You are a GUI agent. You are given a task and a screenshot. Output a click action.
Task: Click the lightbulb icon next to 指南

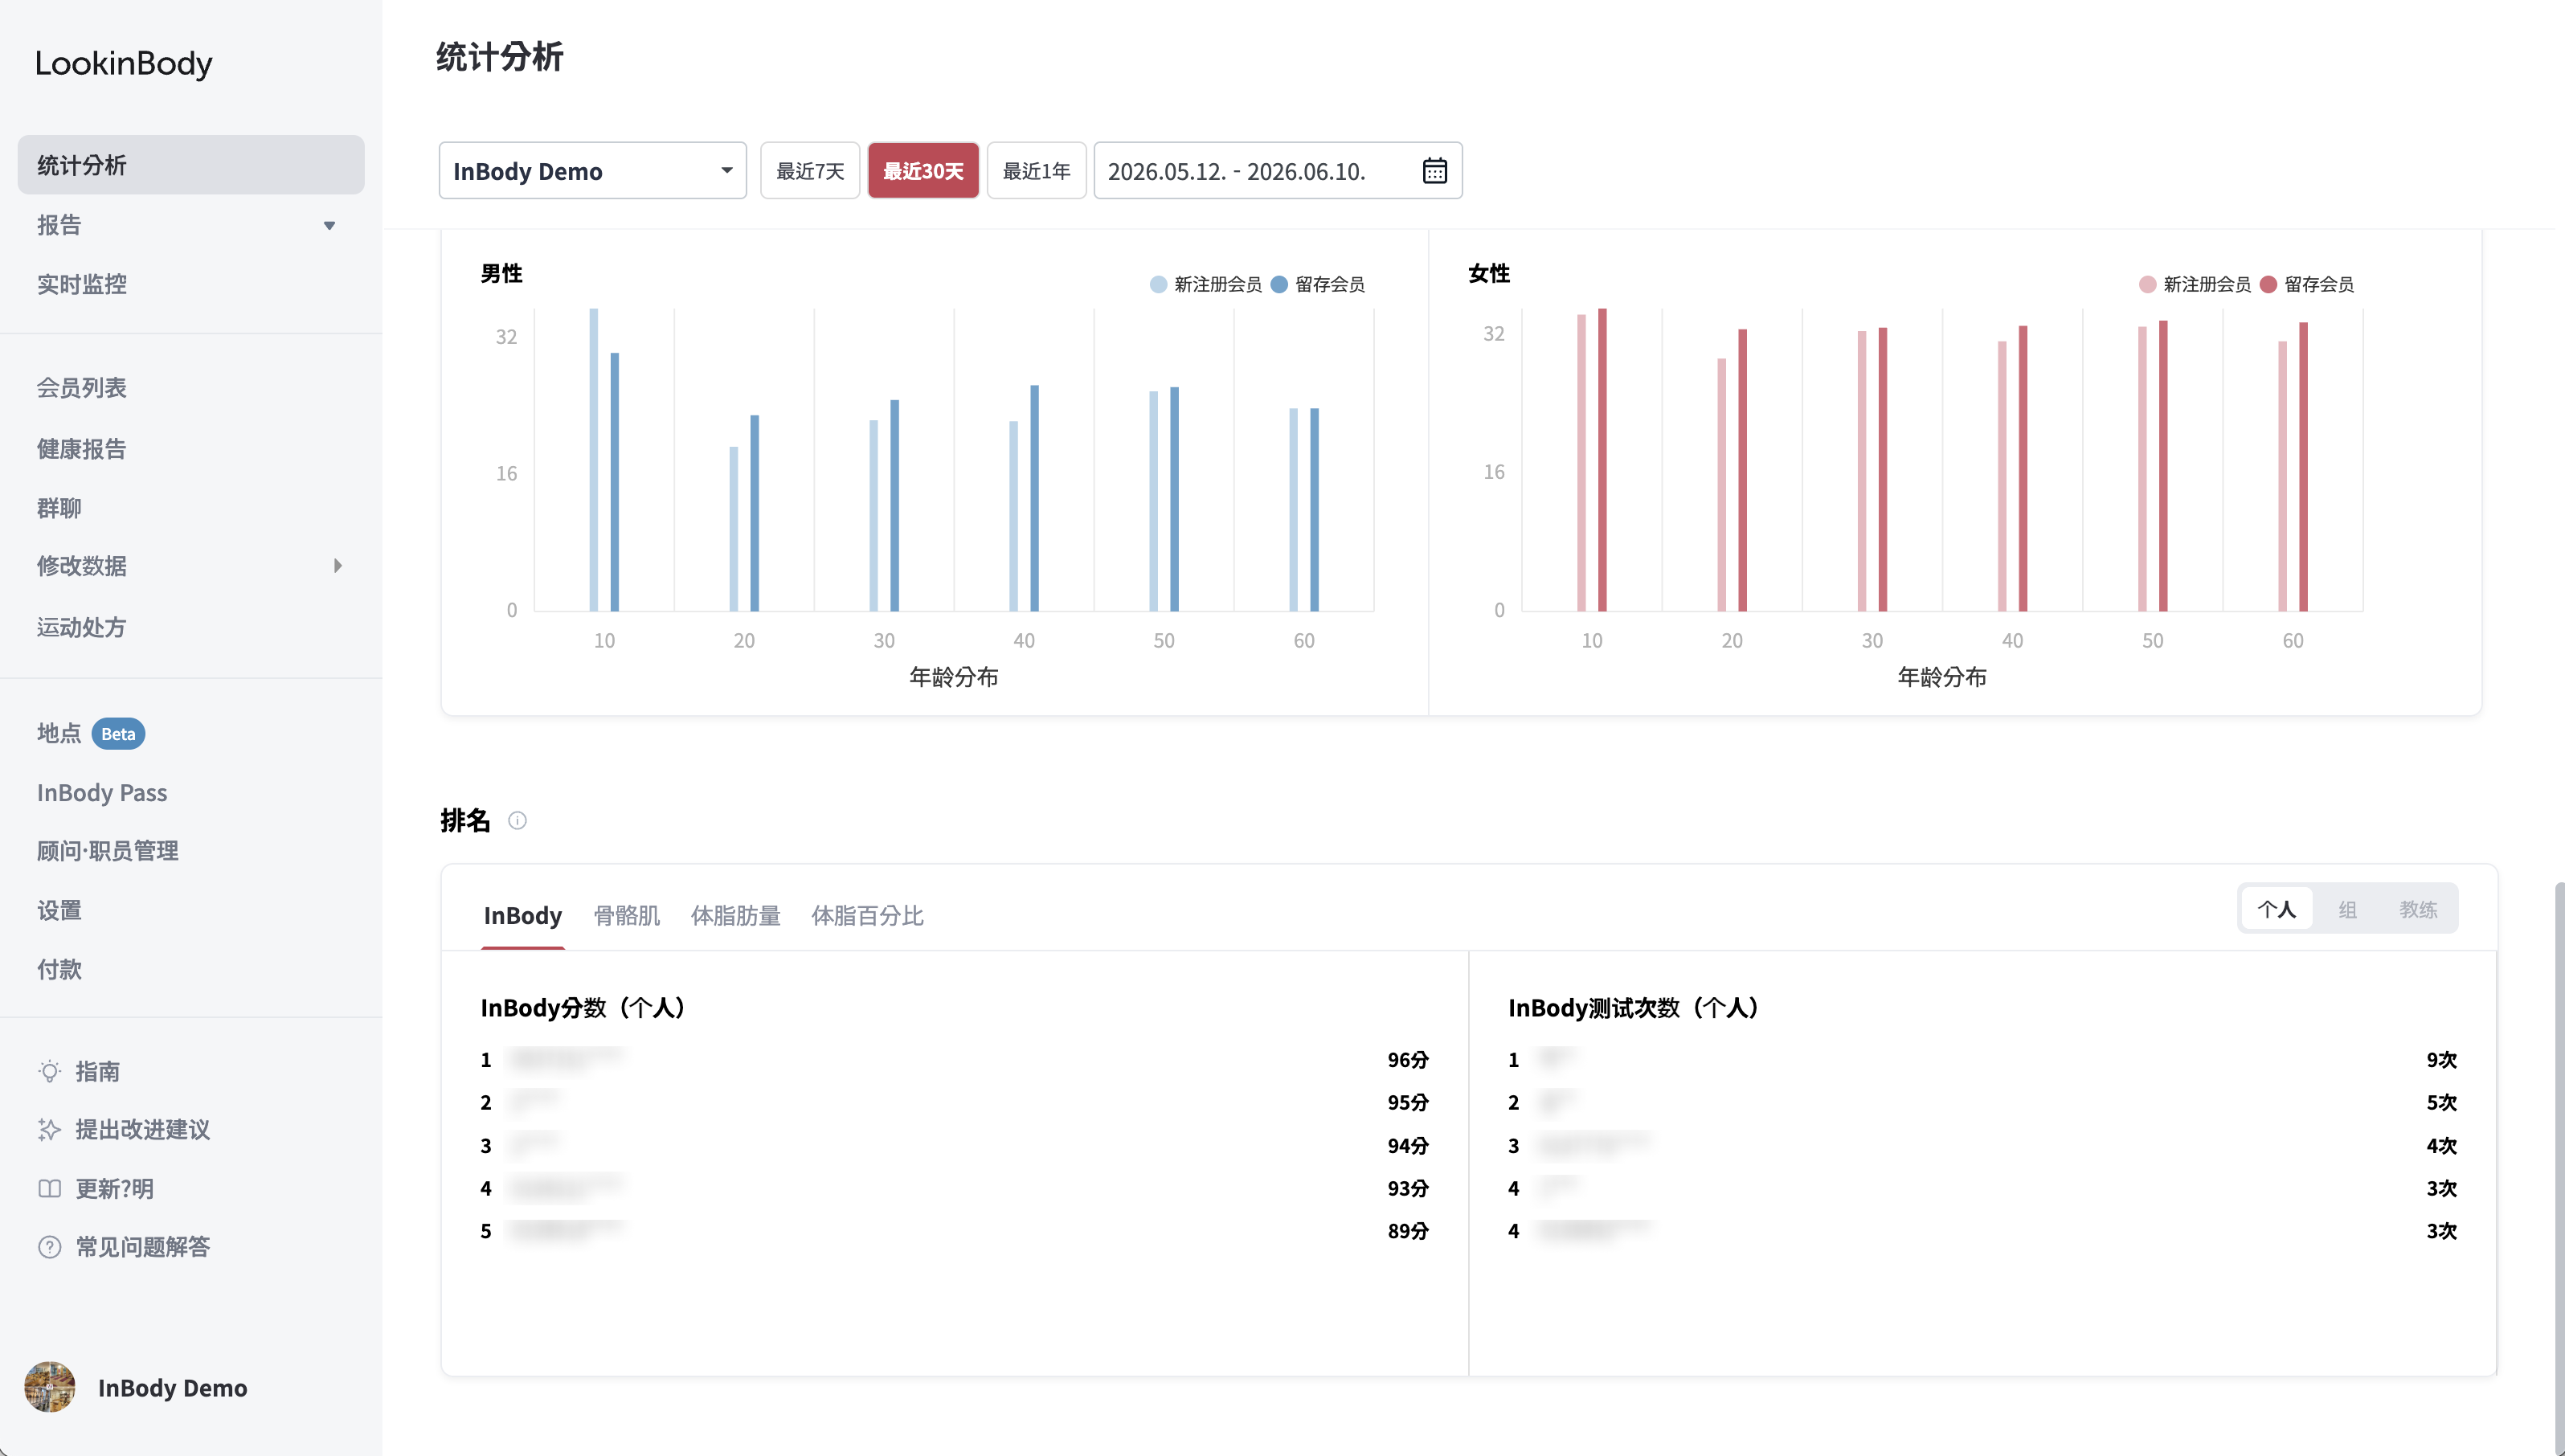pos(49,1071)
